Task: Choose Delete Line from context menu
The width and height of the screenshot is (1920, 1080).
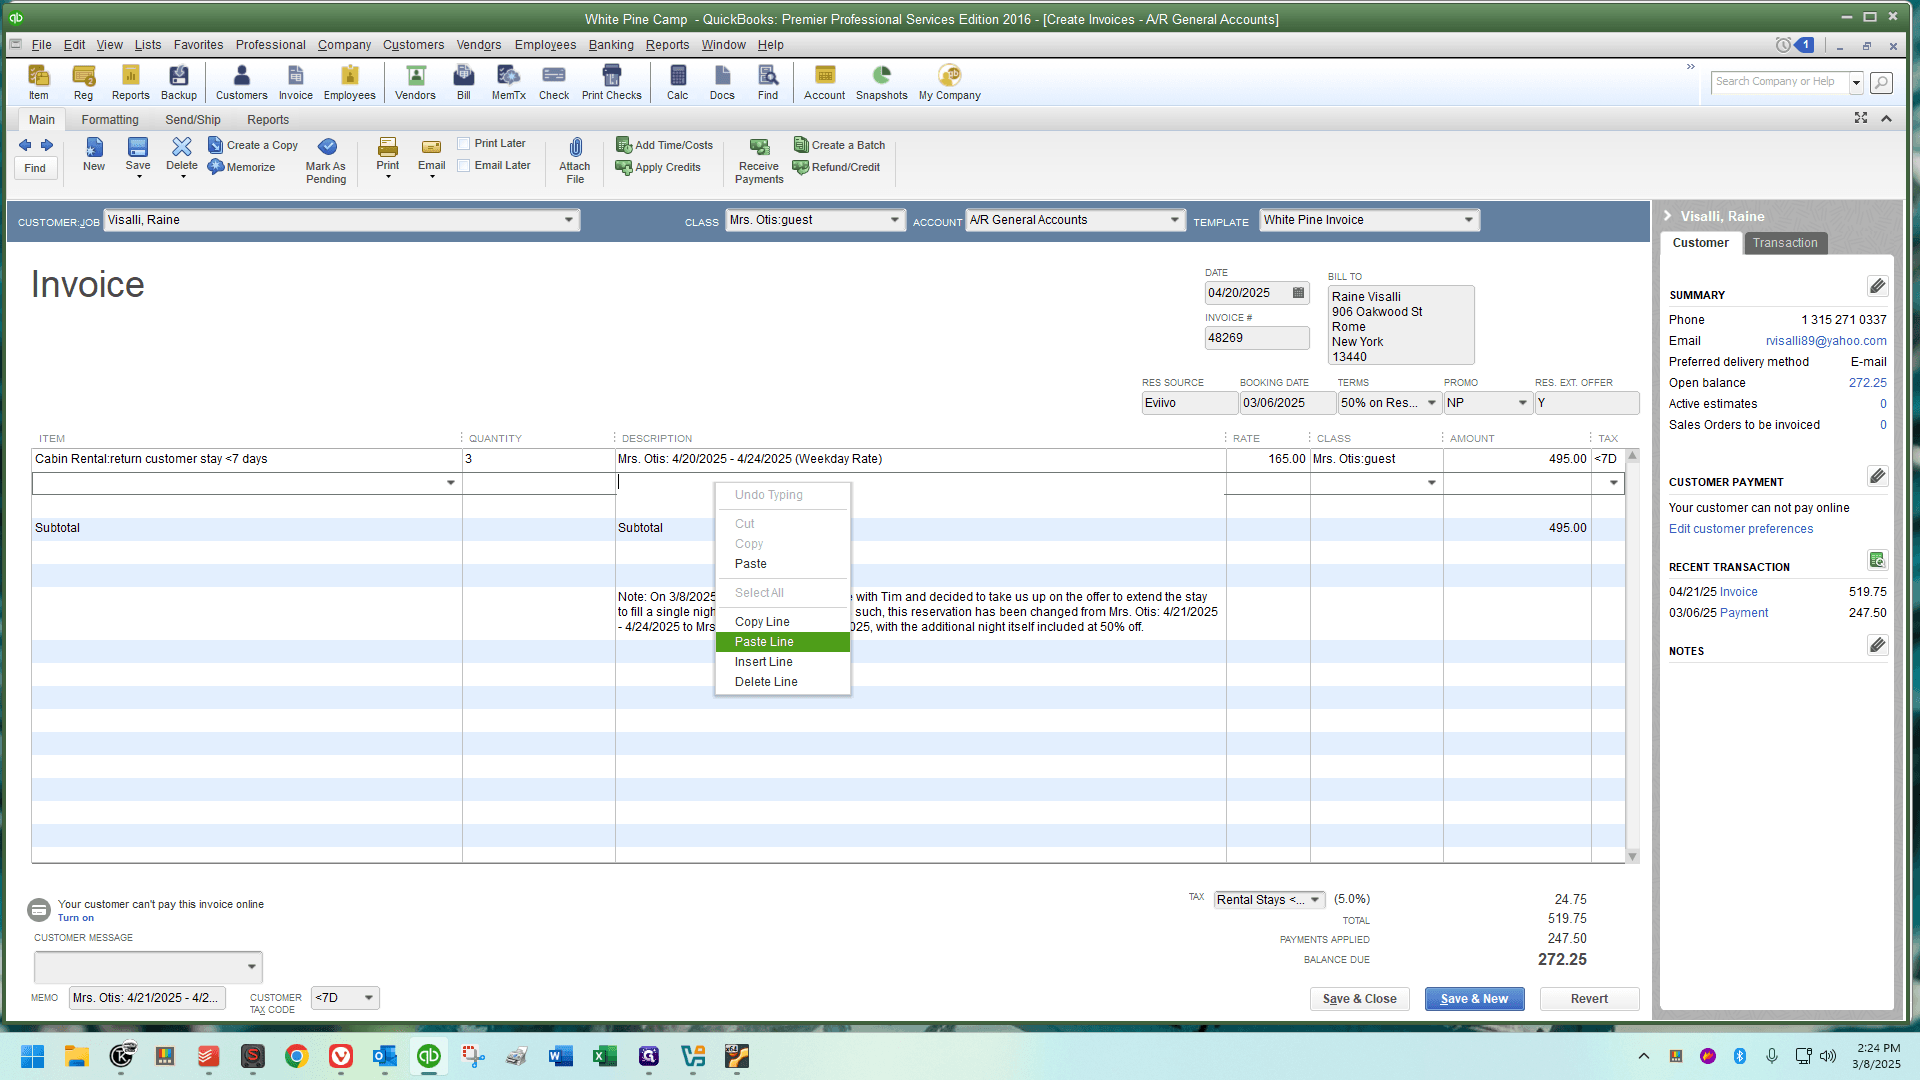Action: pos(783,682)
